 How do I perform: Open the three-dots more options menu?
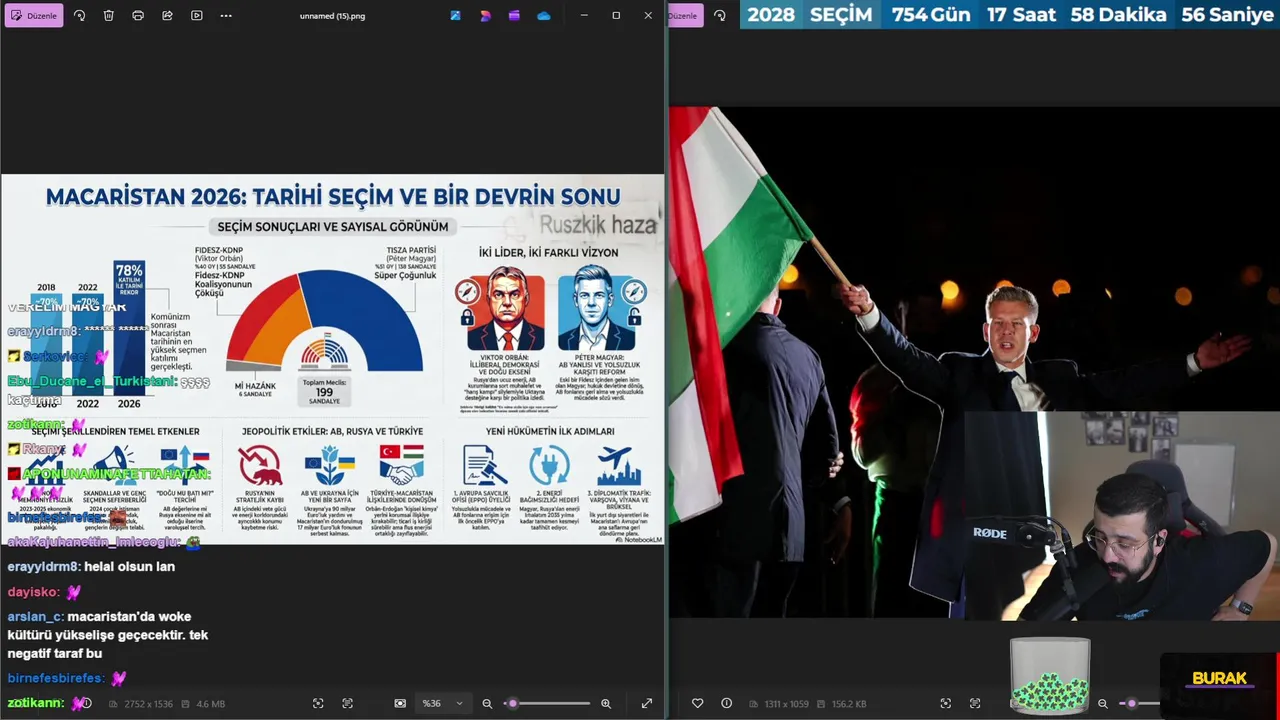click(226, 15)
